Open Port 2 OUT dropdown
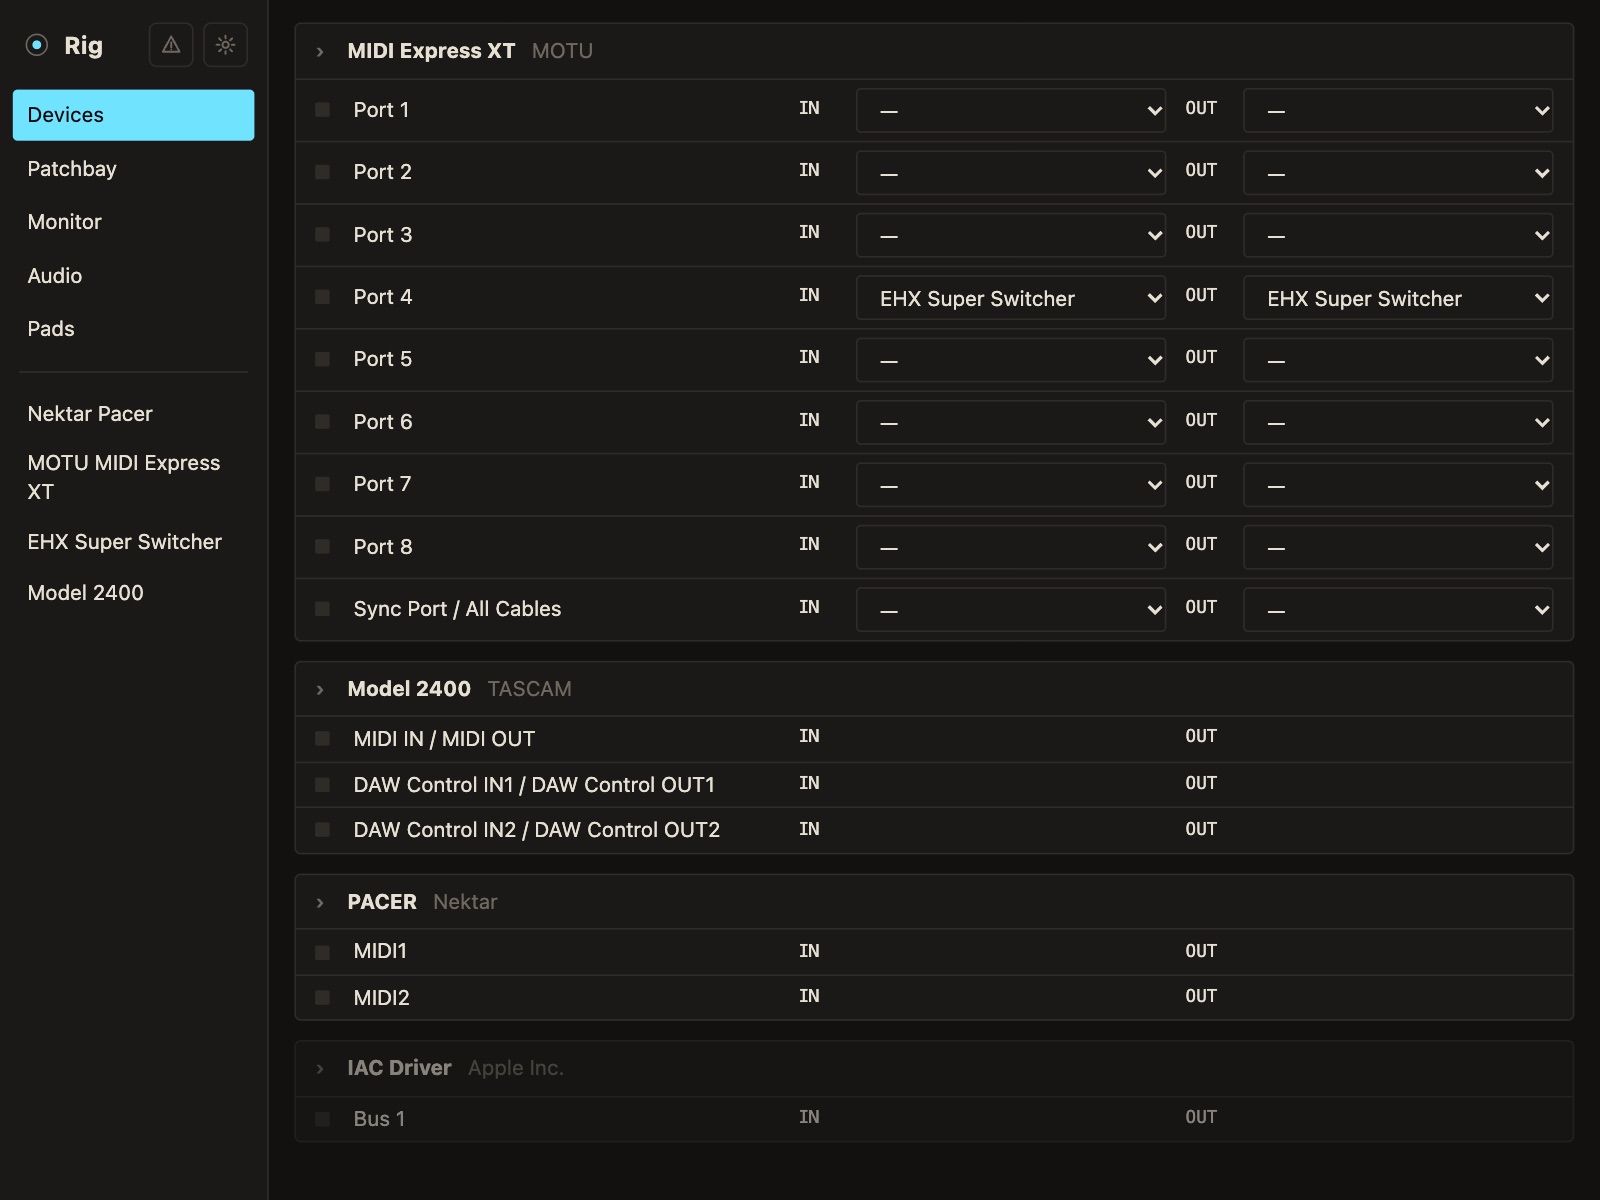1600x1200 pixels. click(1398, 173)
